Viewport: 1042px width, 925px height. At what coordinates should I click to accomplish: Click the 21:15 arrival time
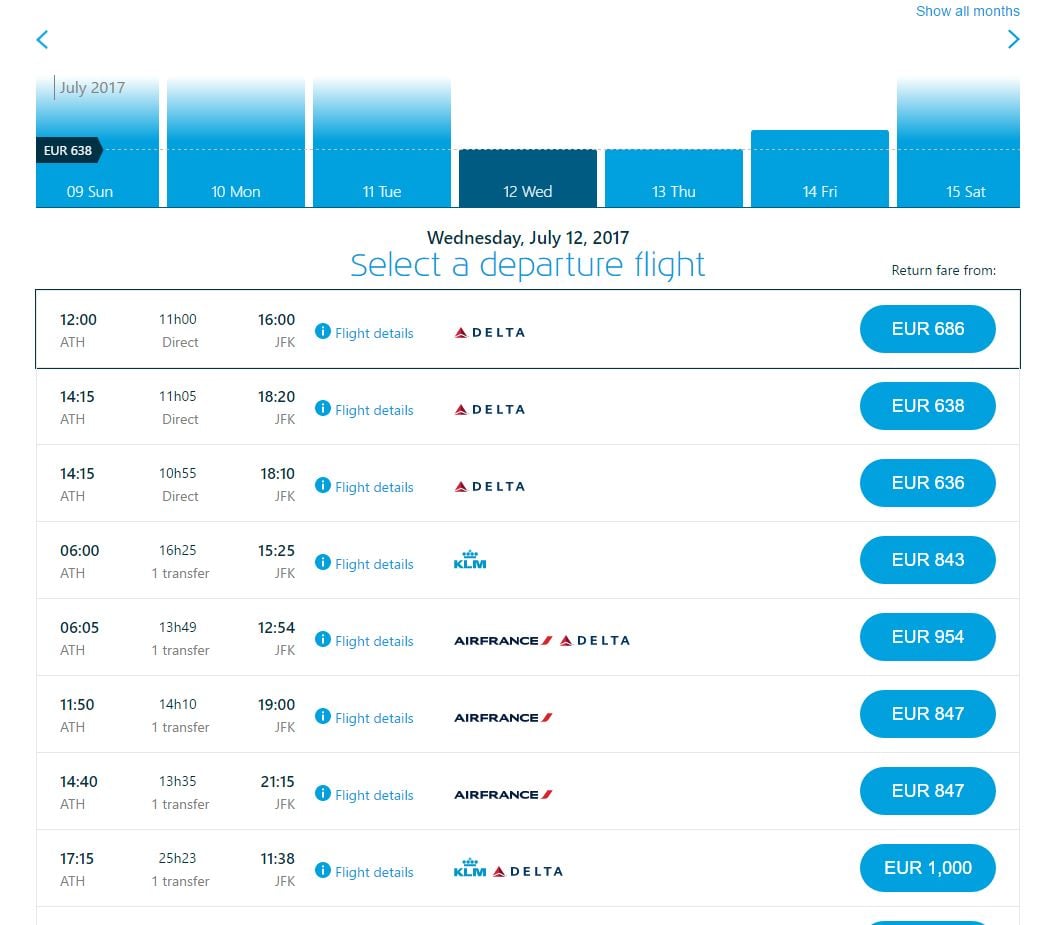coord(277,781)
